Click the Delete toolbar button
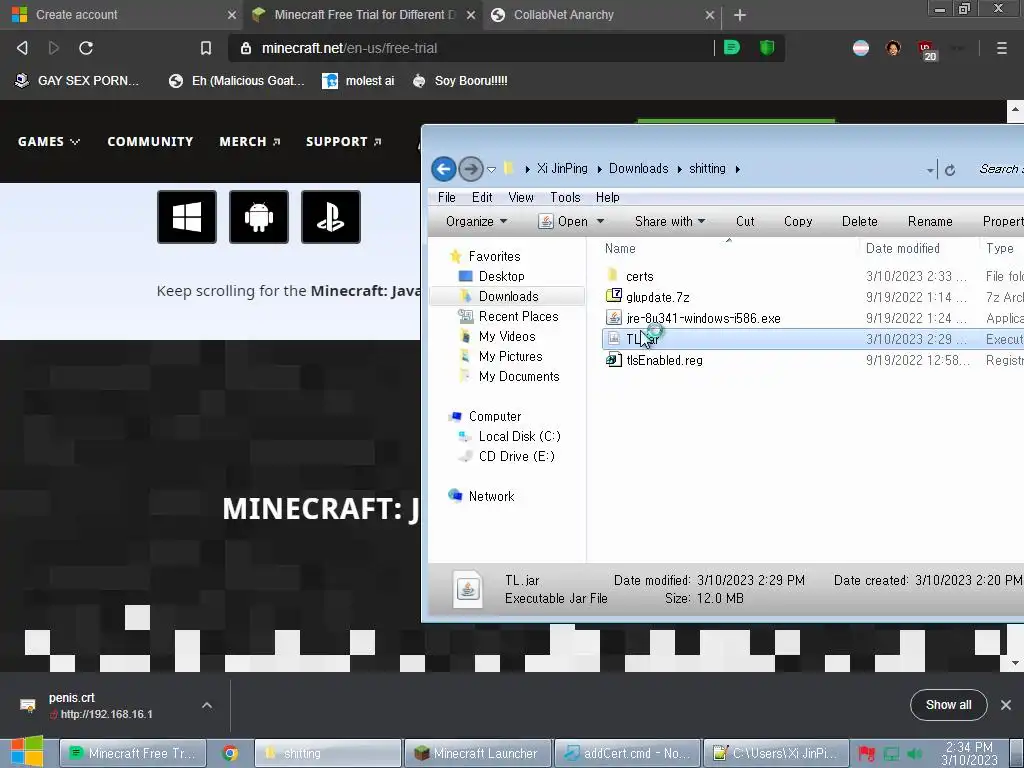 point(859,221)
